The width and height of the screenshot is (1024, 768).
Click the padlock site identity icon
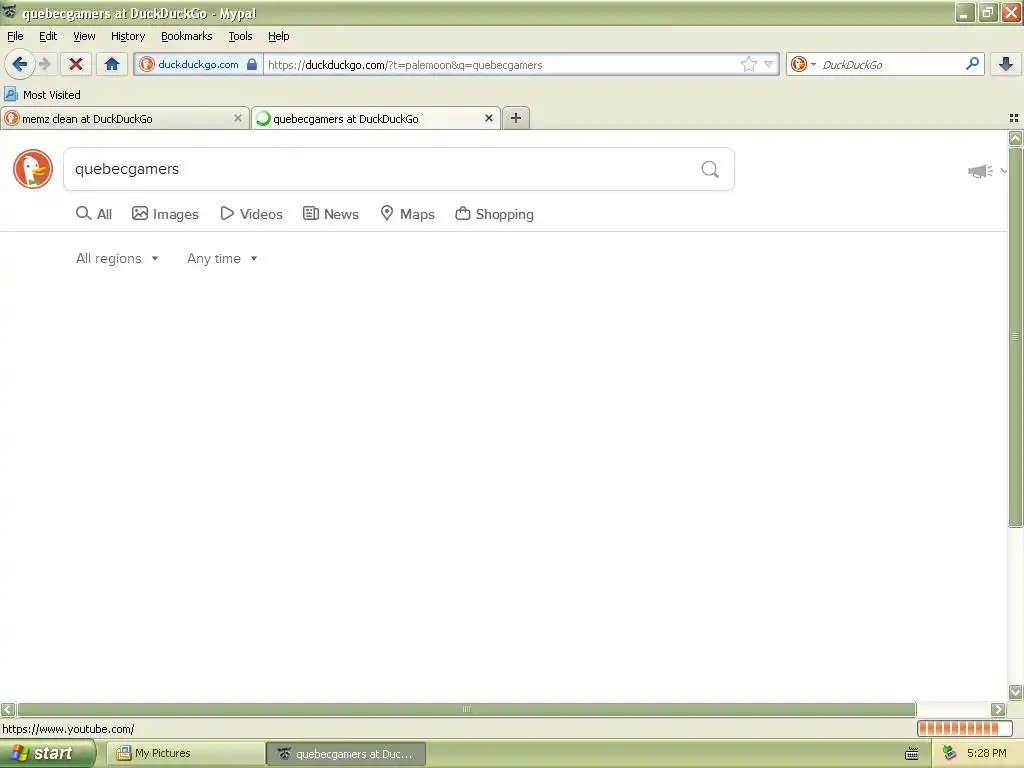[252, 64]
